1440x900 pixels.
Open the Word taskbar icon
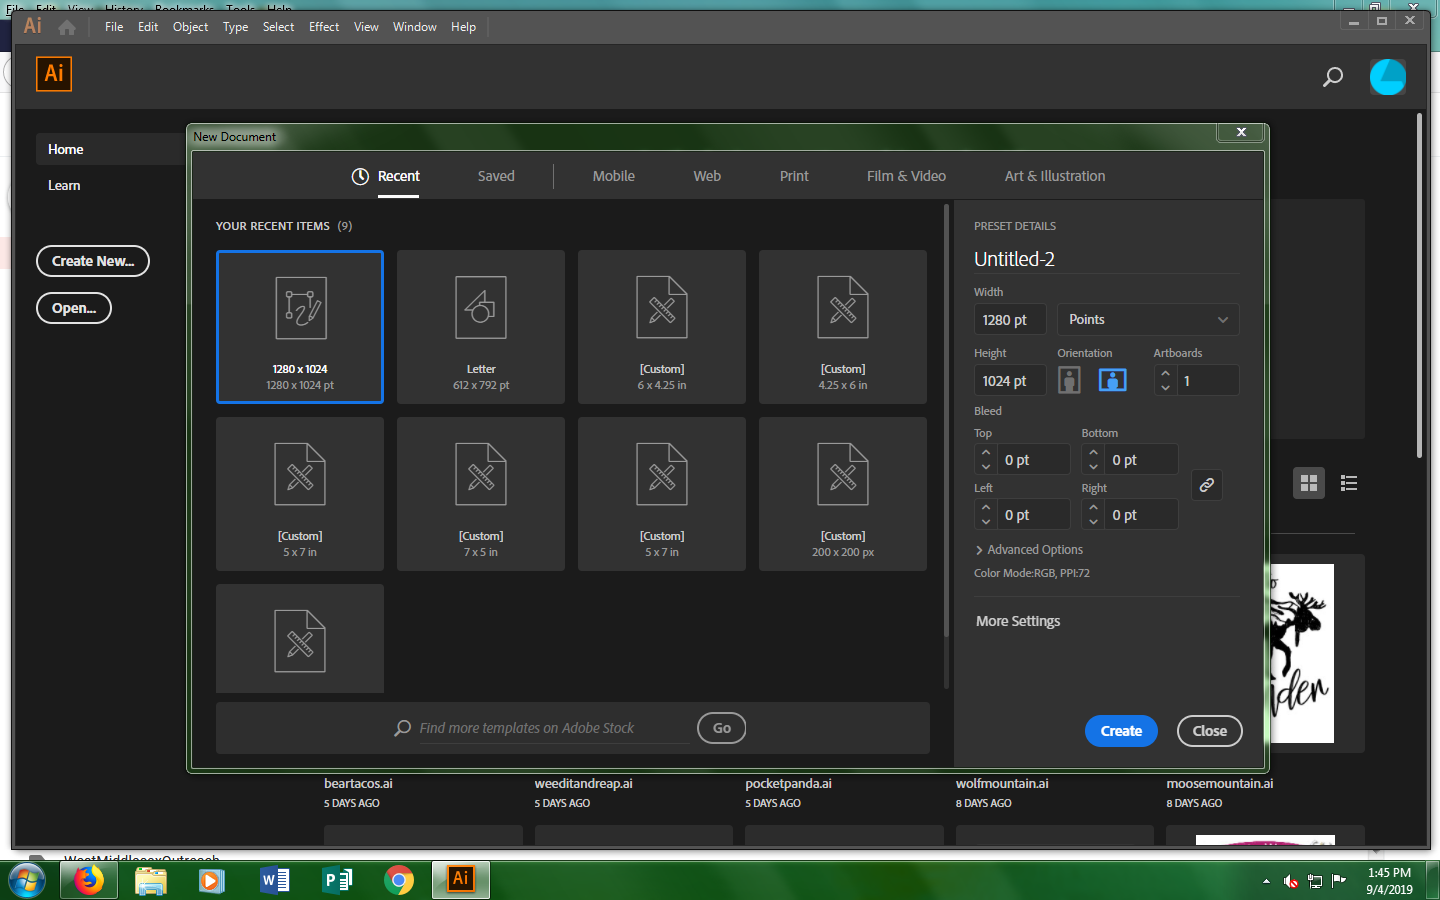[x=274, y=880]
